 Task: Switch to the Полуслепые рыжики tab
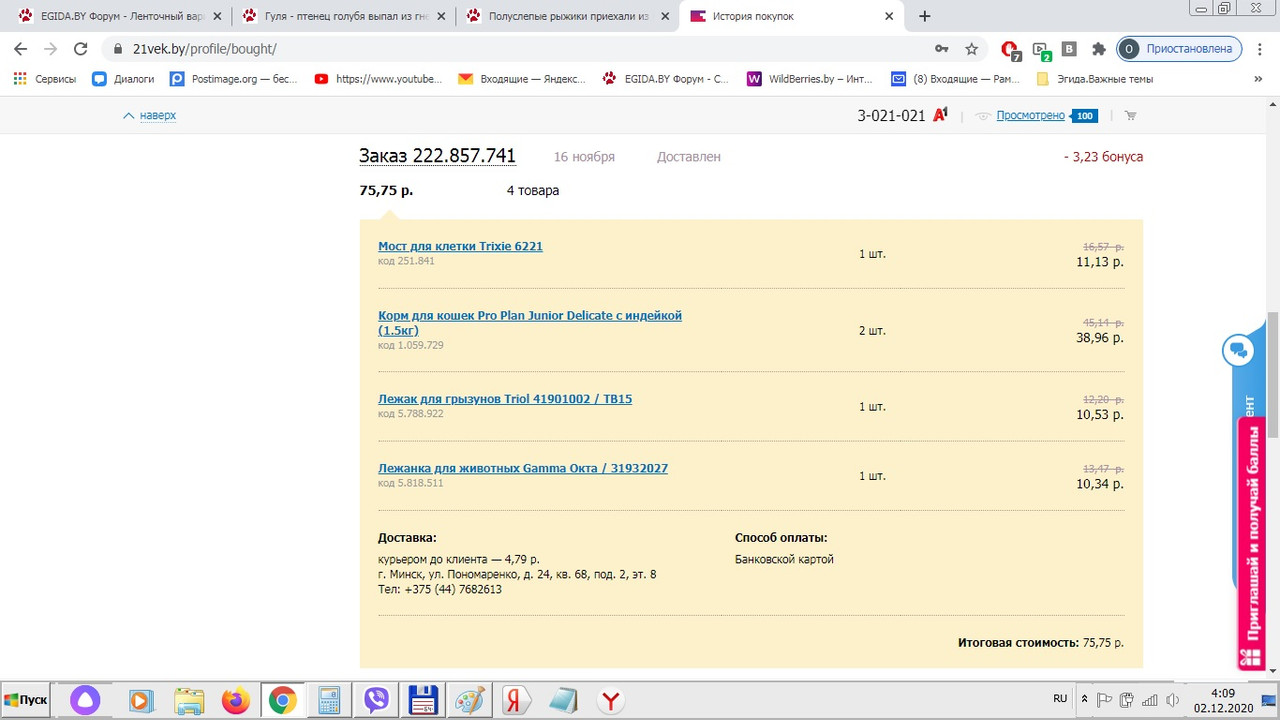pyautogui.click(x=567, y=16)
